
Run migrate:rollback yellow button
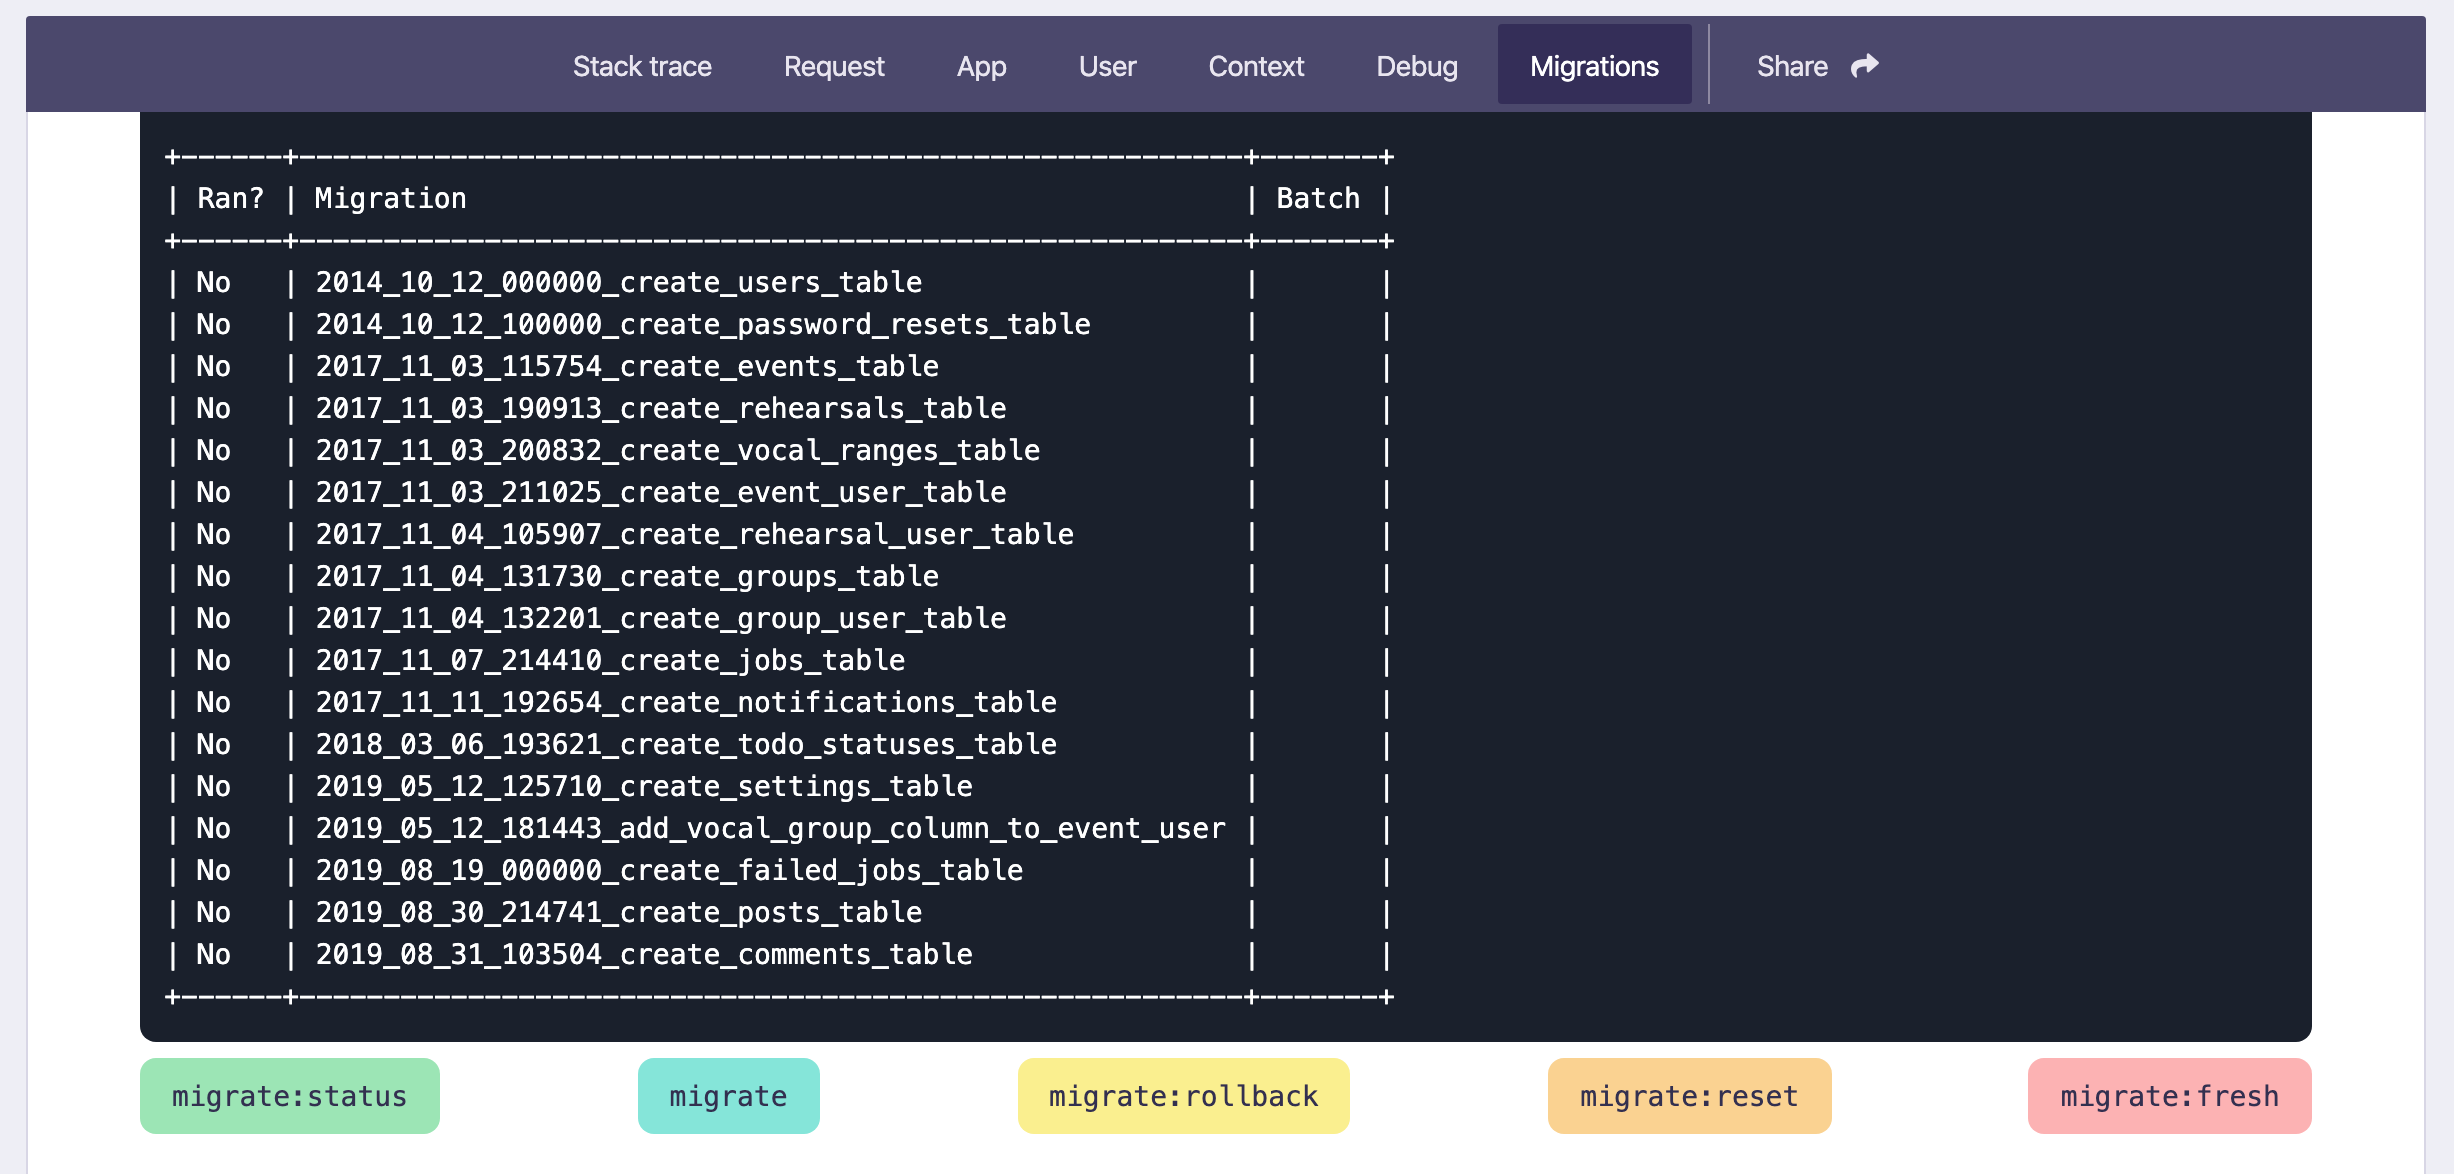click(x=1183, y=1096)
